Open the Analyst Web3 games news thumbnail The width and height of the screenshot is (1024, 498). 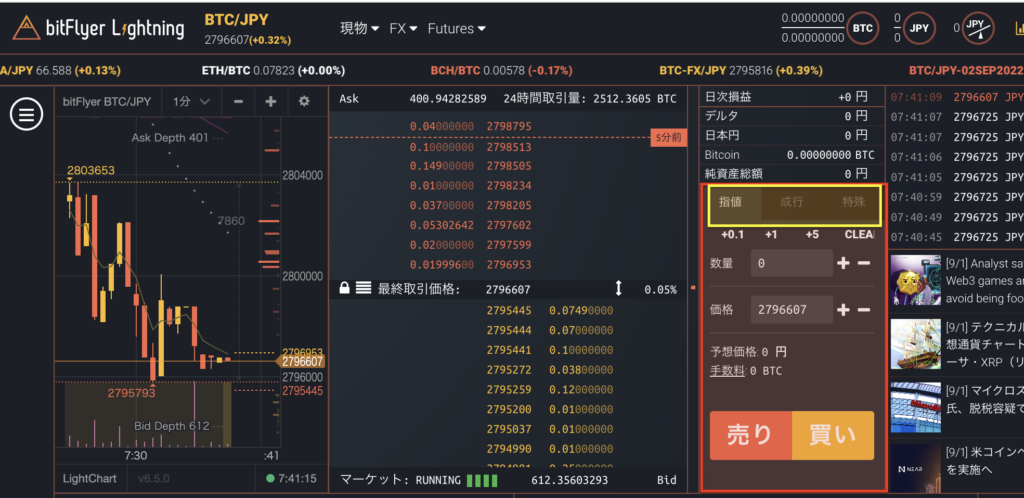point(916,281)
